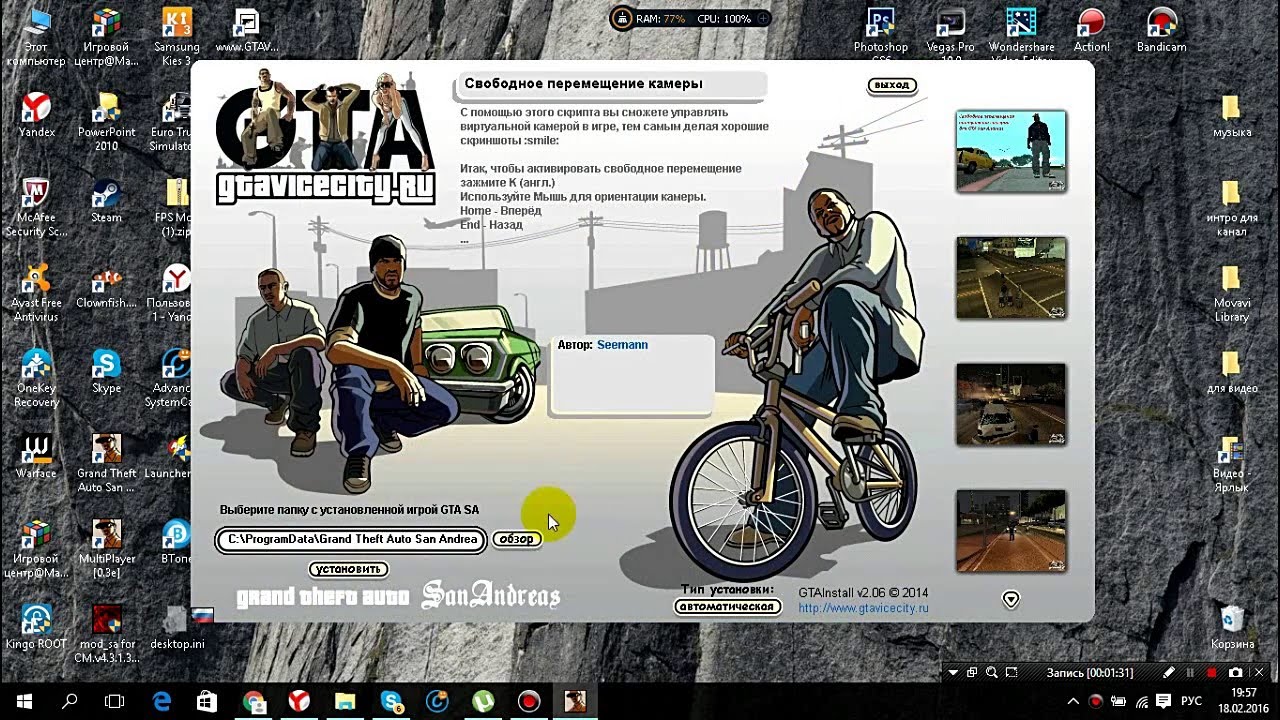Open Task View on taskbar
The height and width of the screenshot is (720, 1280).
click(115, 702)
